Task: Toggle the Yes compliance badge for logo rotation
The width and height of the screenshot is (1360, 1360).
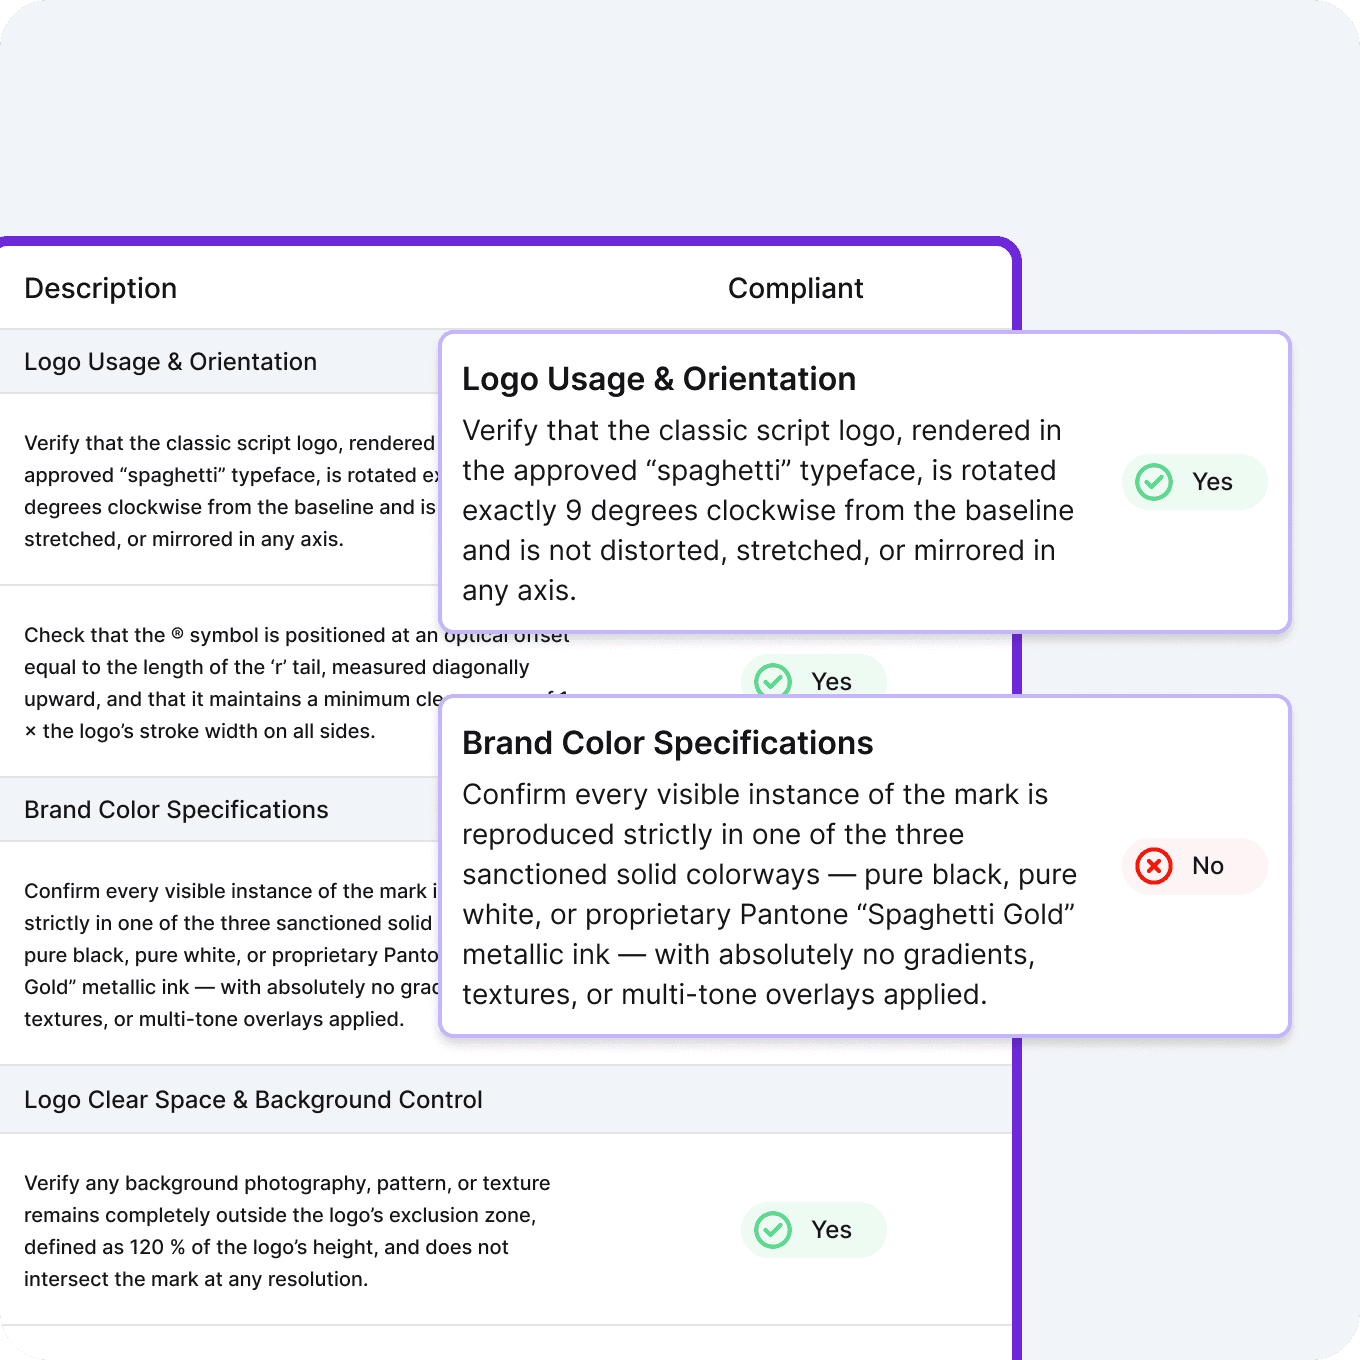Action: [1195, 481]
